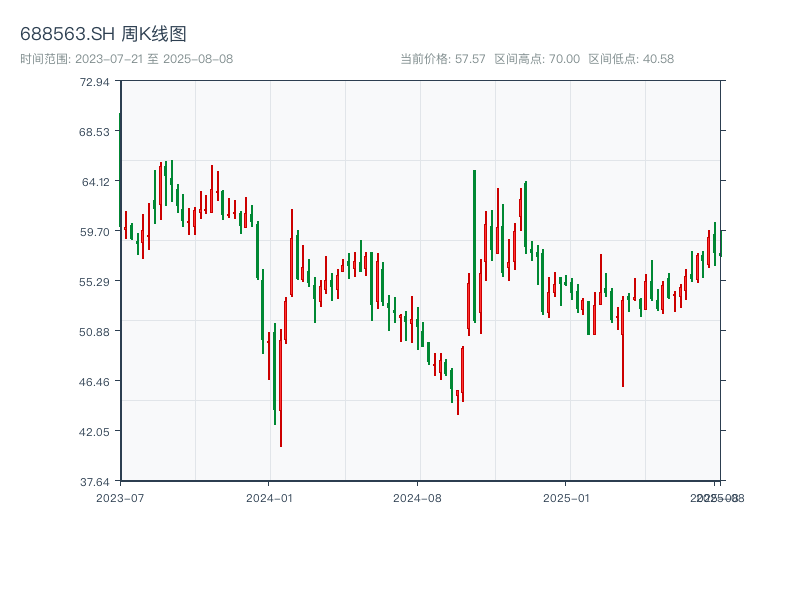The width and height of the screenshot is (800, 600).
Task: Click the 区间高点 70.00 label
Action: click(x=537, y=59)
